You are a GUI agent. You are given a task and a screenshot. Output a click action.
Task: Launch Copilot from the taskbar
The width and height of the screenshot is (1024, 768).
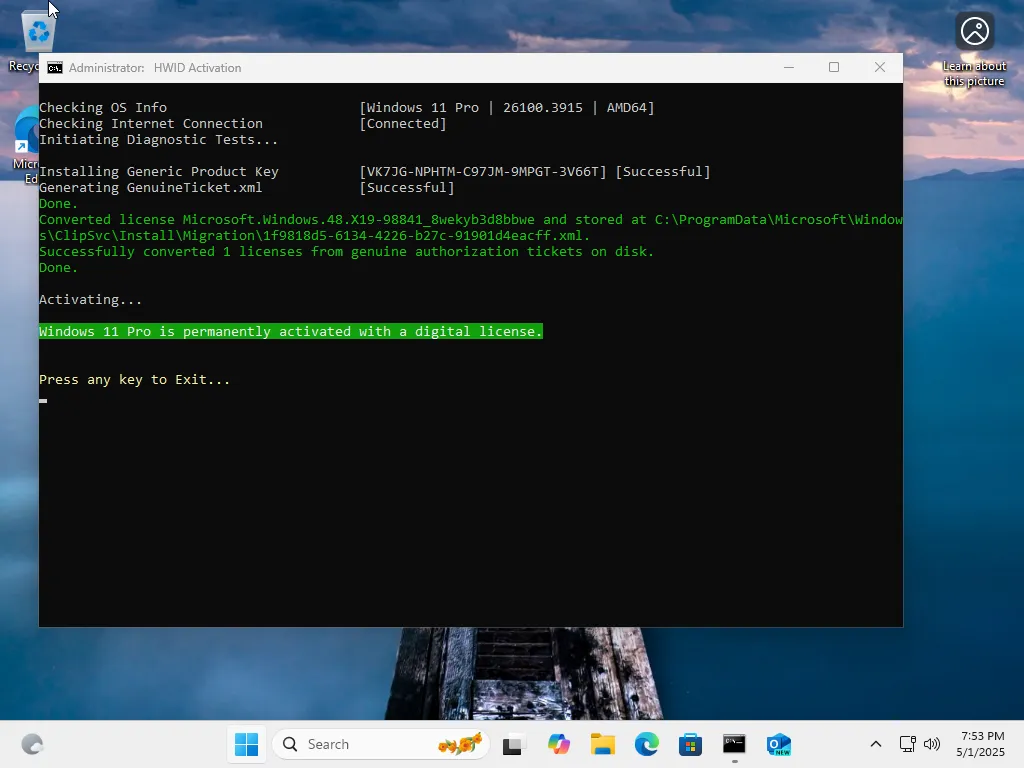pos(558,744)
